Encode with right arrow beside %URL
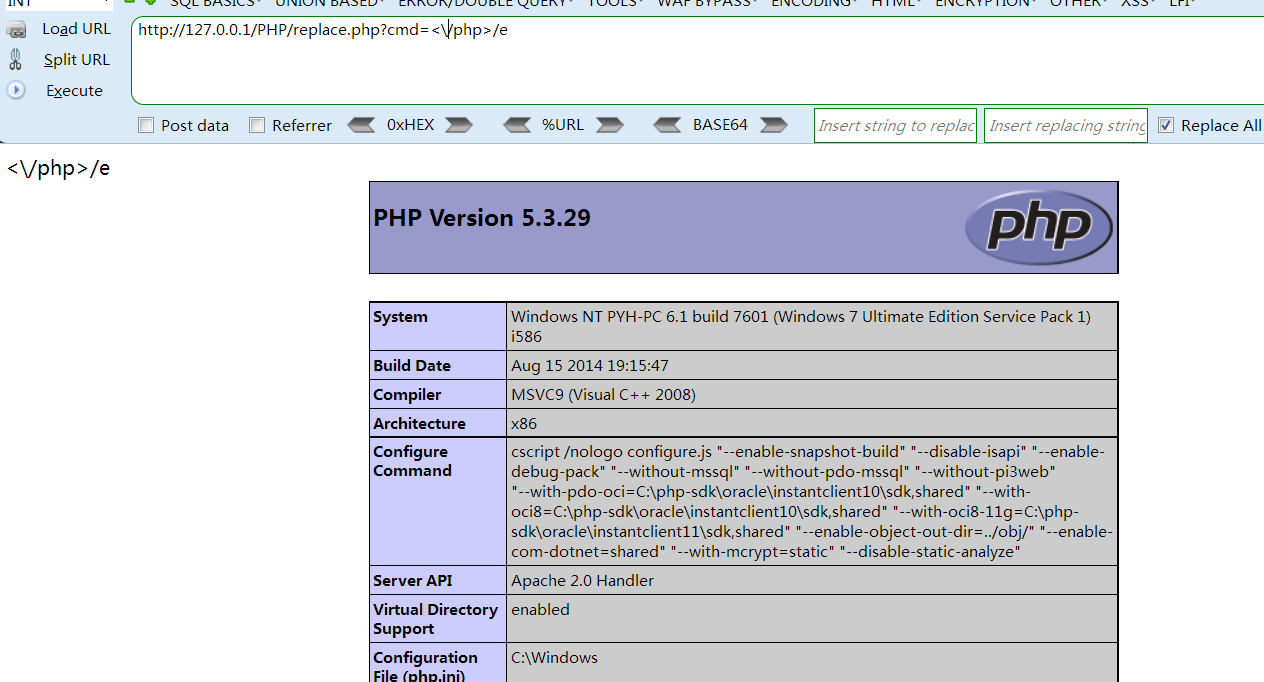Screen dimensions: 1264x682 [610, 125]
